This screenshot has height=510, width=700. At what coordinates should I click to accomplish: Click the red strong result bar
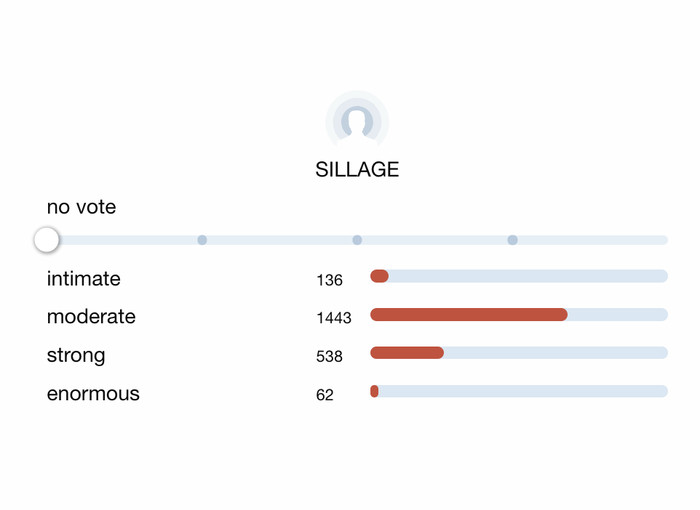tap(407, 353)
